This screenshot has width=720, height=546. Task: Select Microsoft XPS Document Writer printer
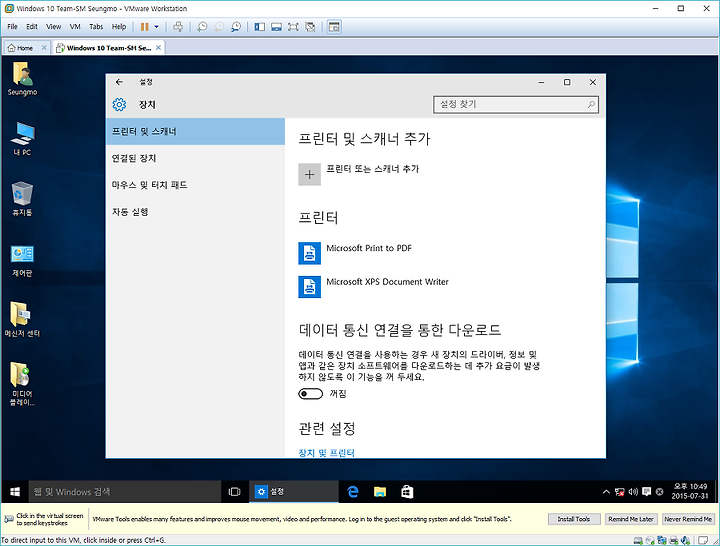387,282
